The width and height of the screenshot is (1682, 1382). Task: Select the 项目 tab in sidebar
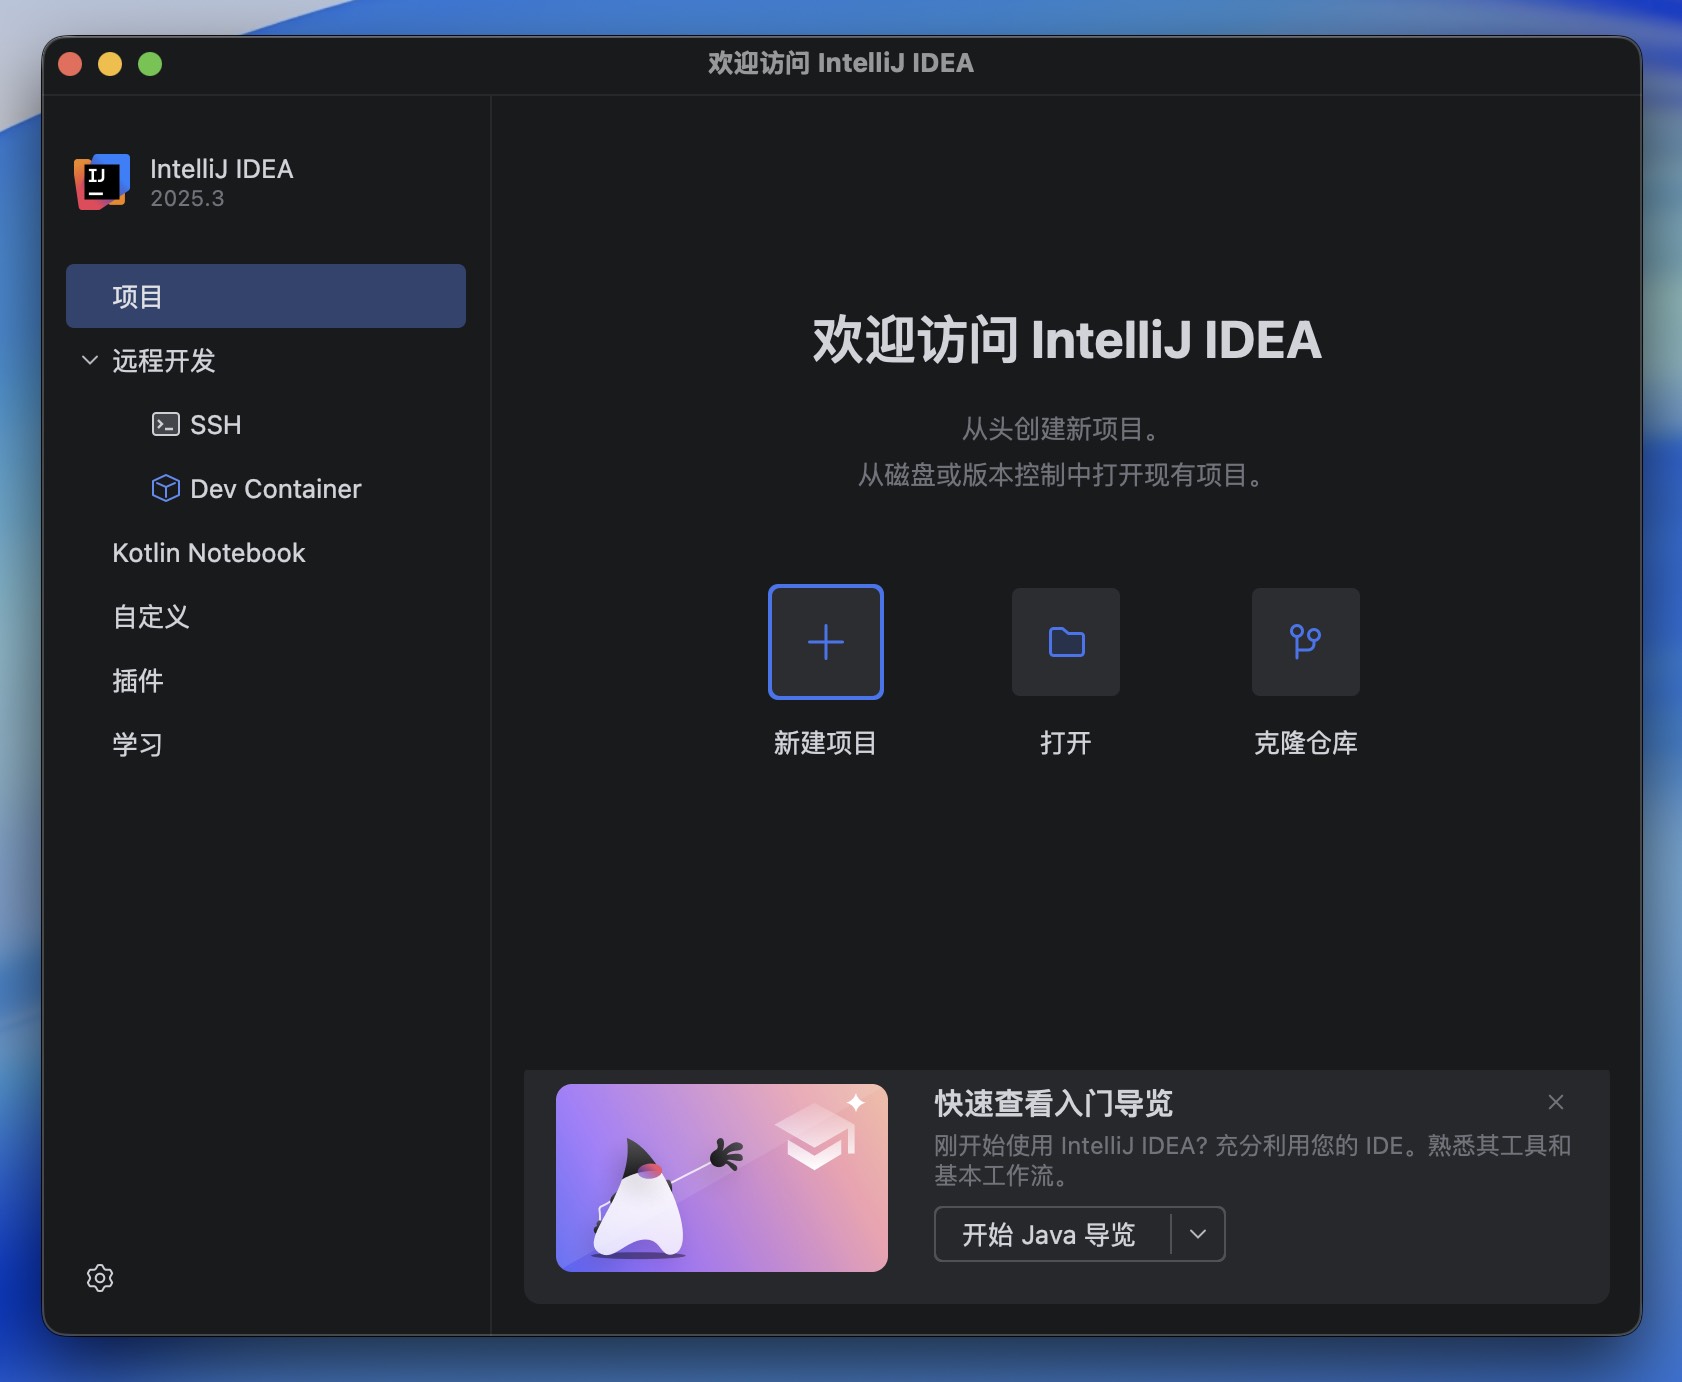pos(266,296)
